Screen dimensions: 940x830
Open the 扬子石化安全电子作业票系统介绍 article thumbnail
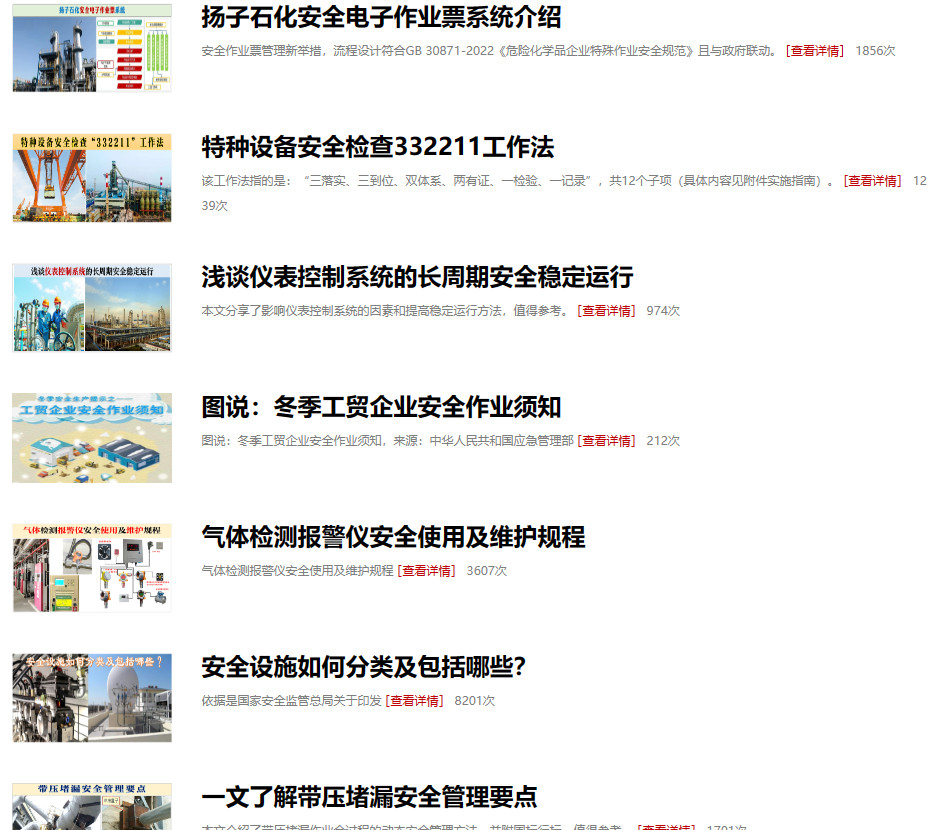[92, 48]
